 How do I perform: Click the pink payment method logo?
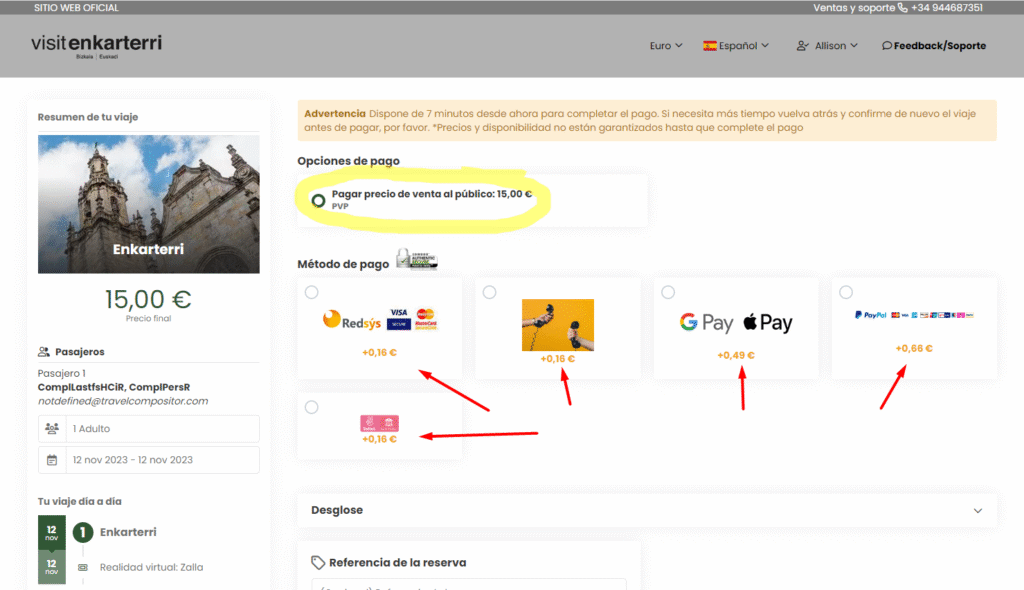pyautogui.click(x=380, y=423)
